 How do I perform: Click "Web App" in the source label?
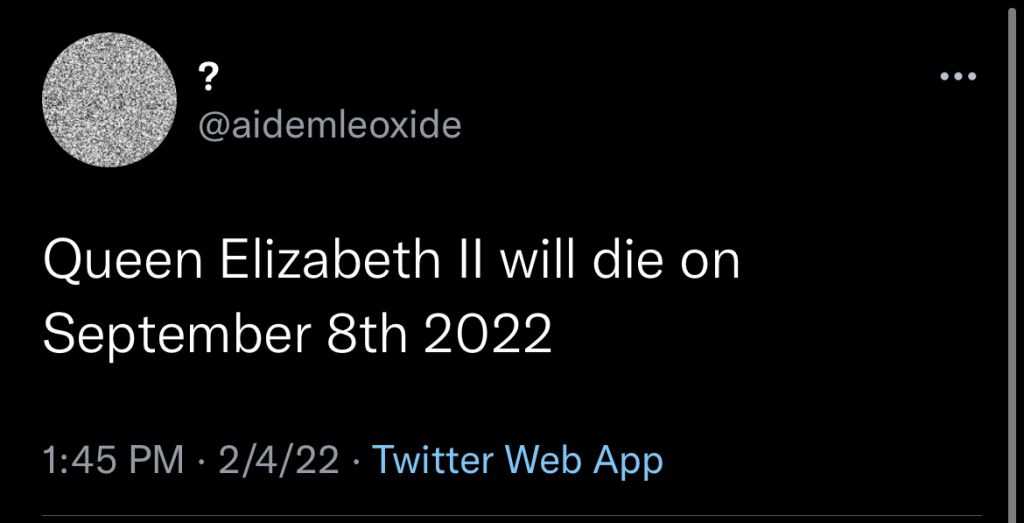click(x=585, y=461)
